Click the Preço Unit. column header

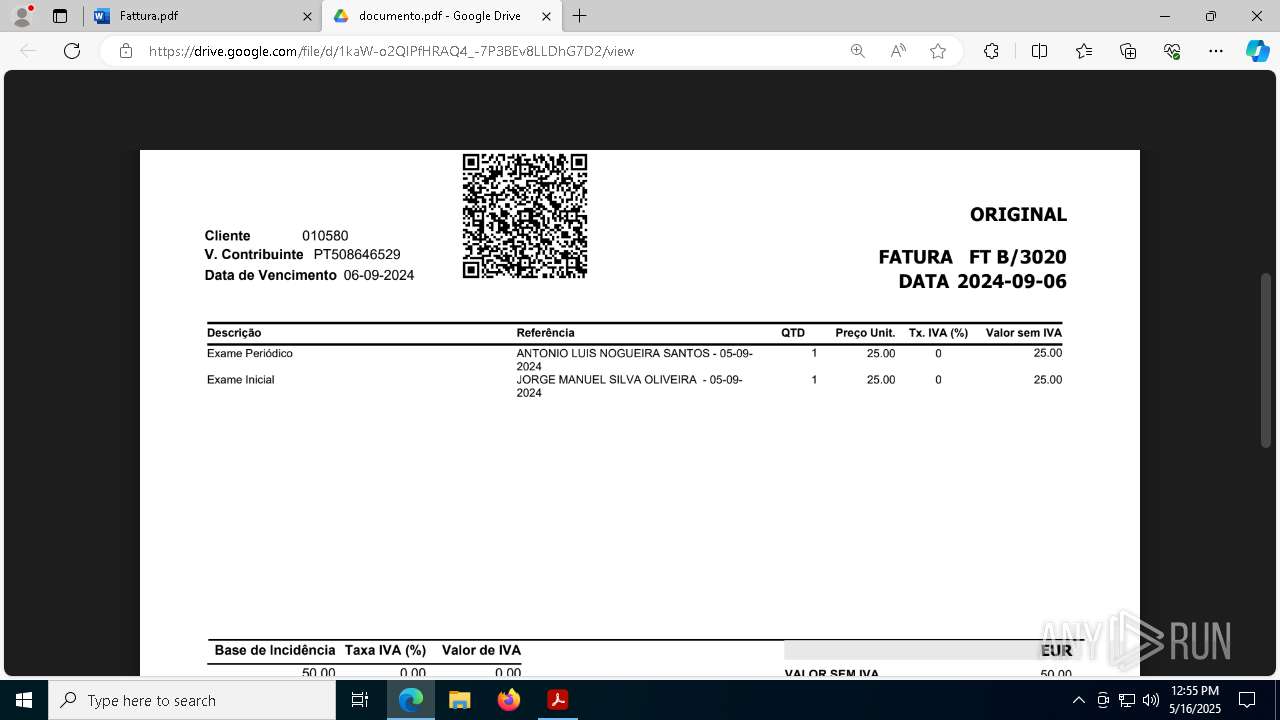pyautogui.click(x=865, y=333)
